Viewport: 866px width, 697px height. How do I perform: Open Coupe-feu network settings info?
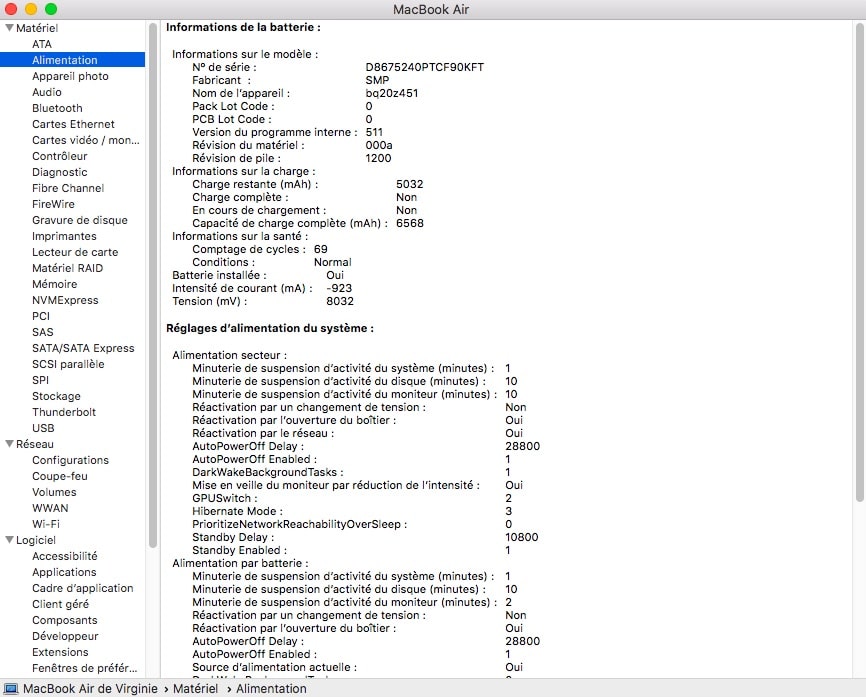coord(59,476)
